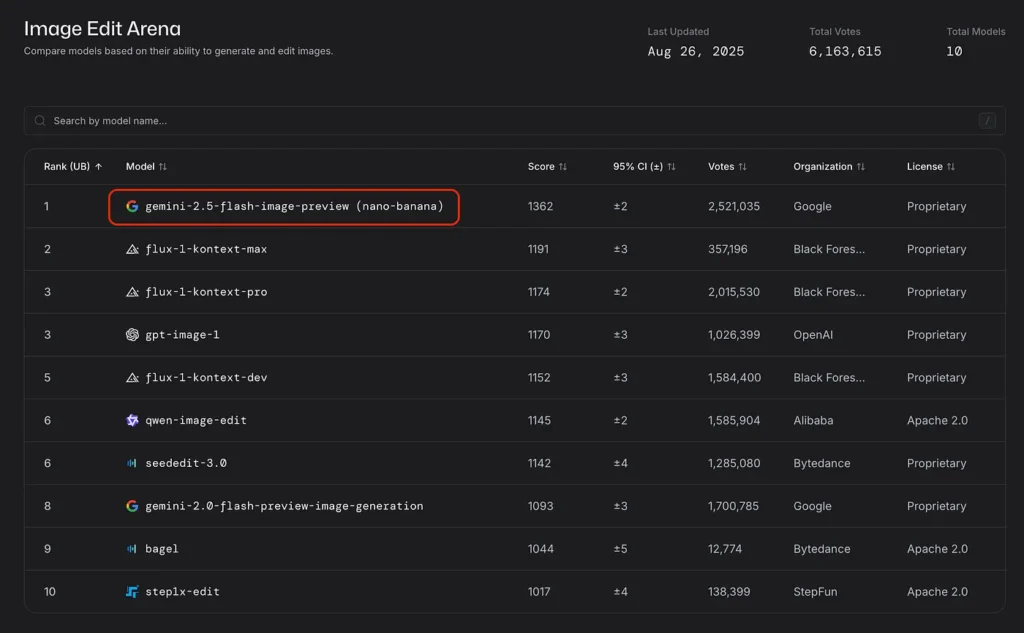Click OpenAI organization cell

pos(813,334)
